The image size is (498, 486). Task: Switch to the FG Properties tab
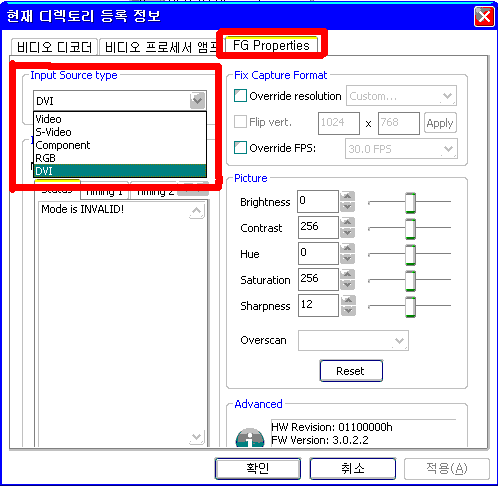[271, 45]
